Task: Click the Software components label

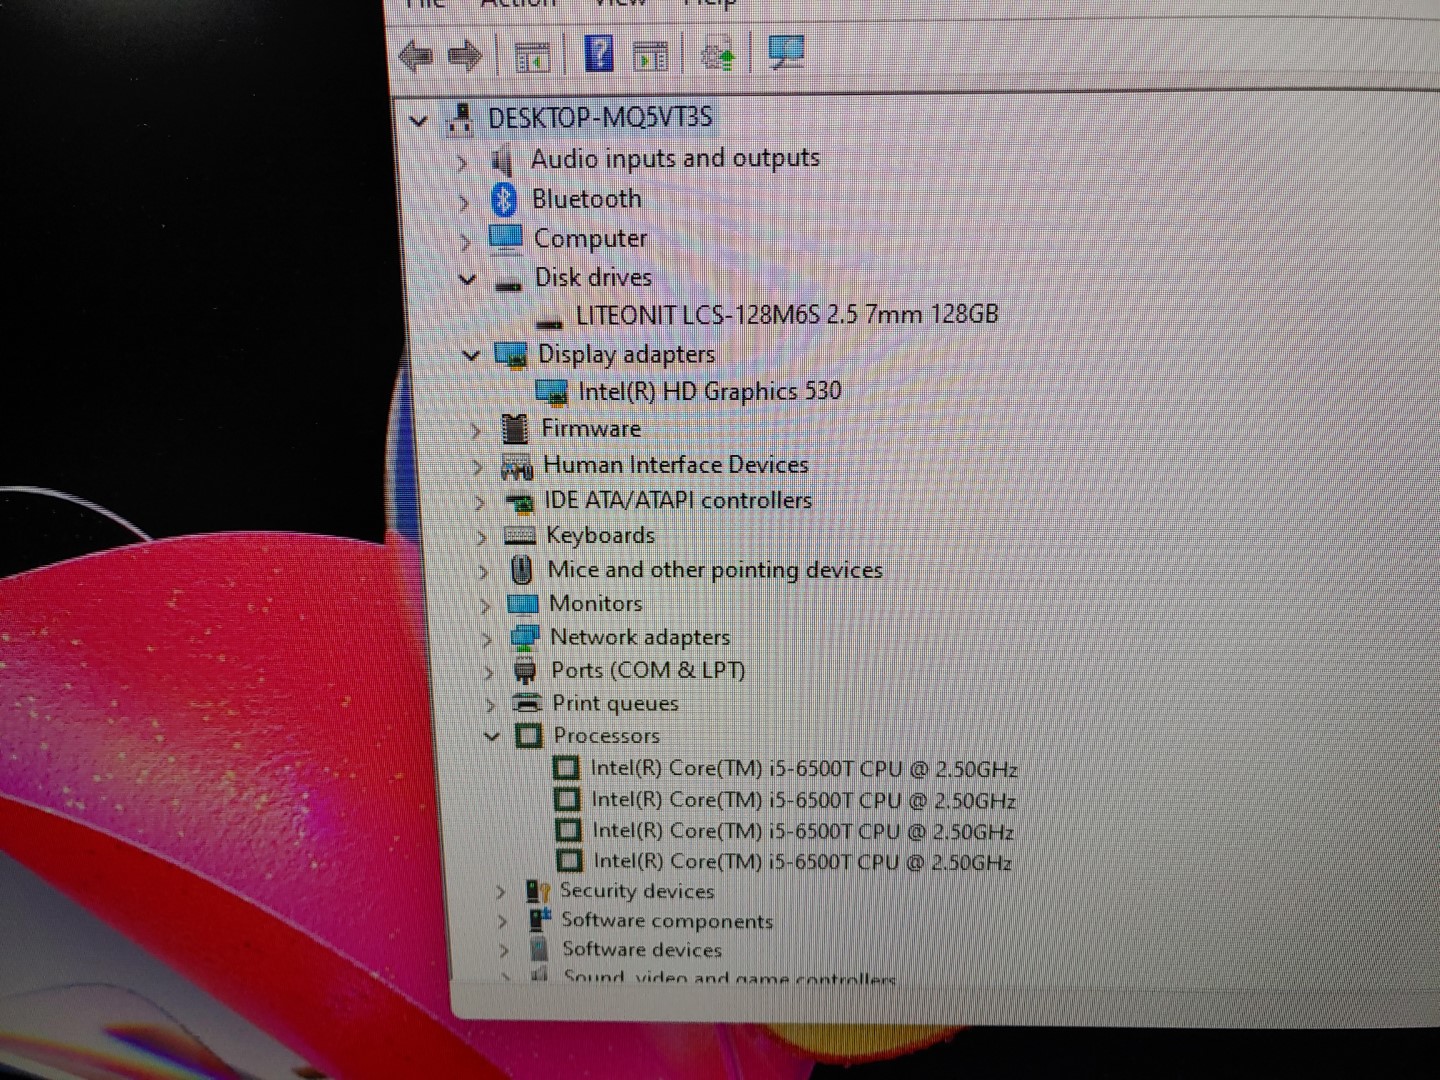Action: click(x=667, y=920)
